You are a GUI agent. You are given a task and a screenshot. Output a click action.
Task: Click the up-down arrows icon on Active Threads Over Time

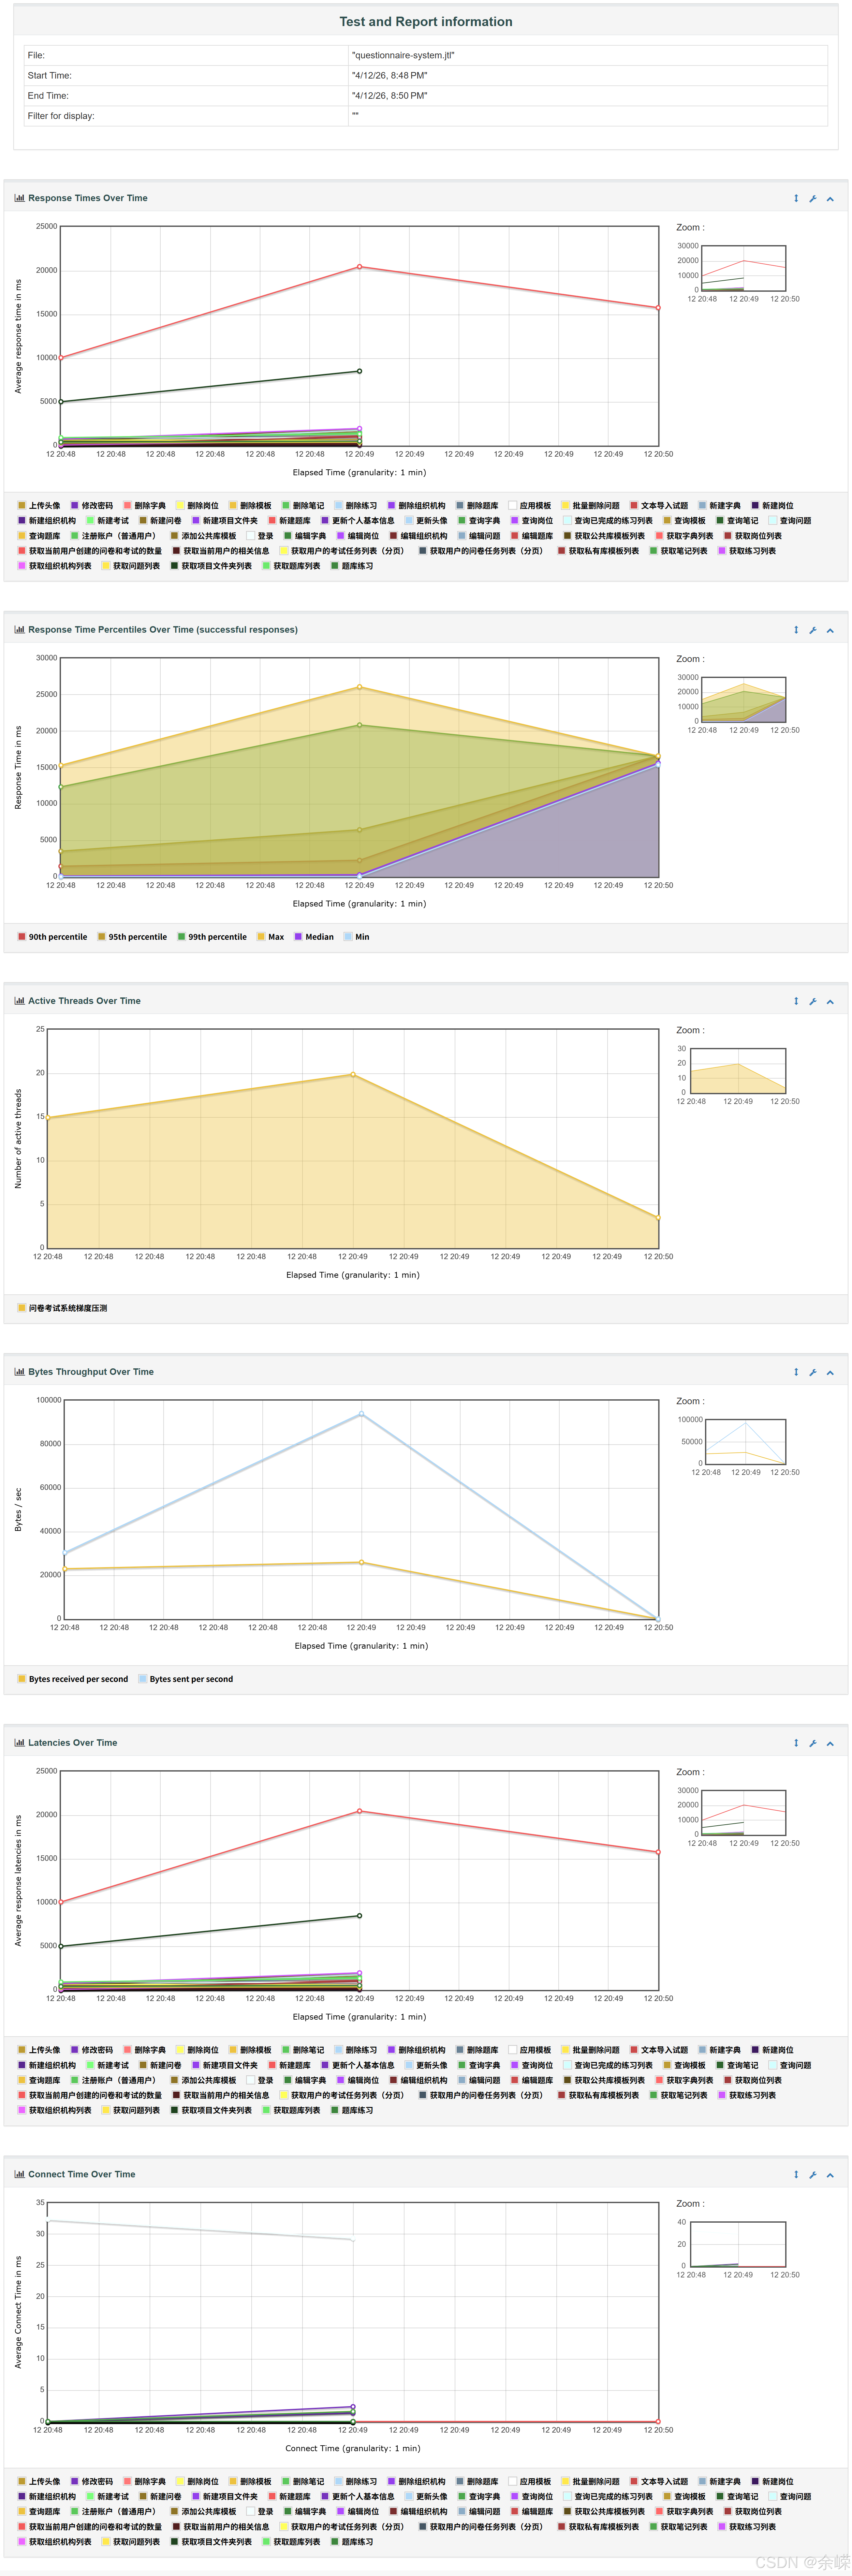796,1001
